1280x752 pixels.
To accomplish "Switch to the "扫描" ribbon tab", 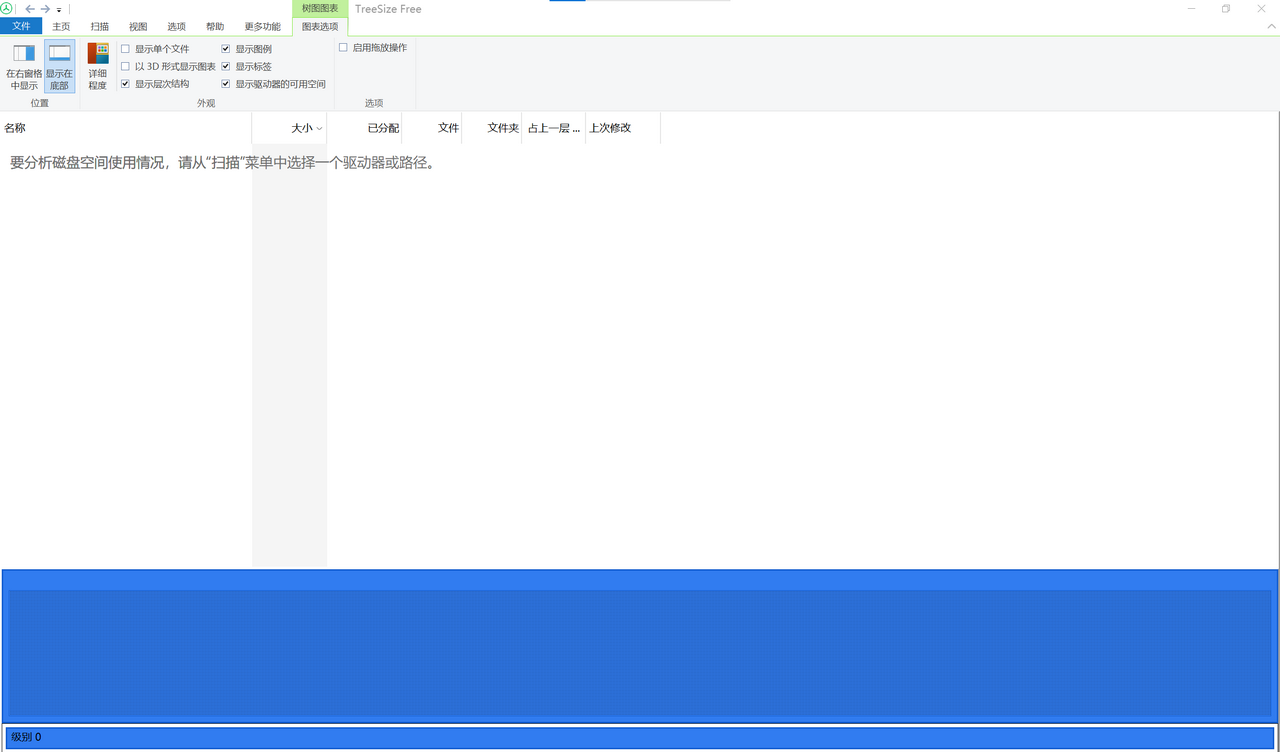I will click(98, 26).
